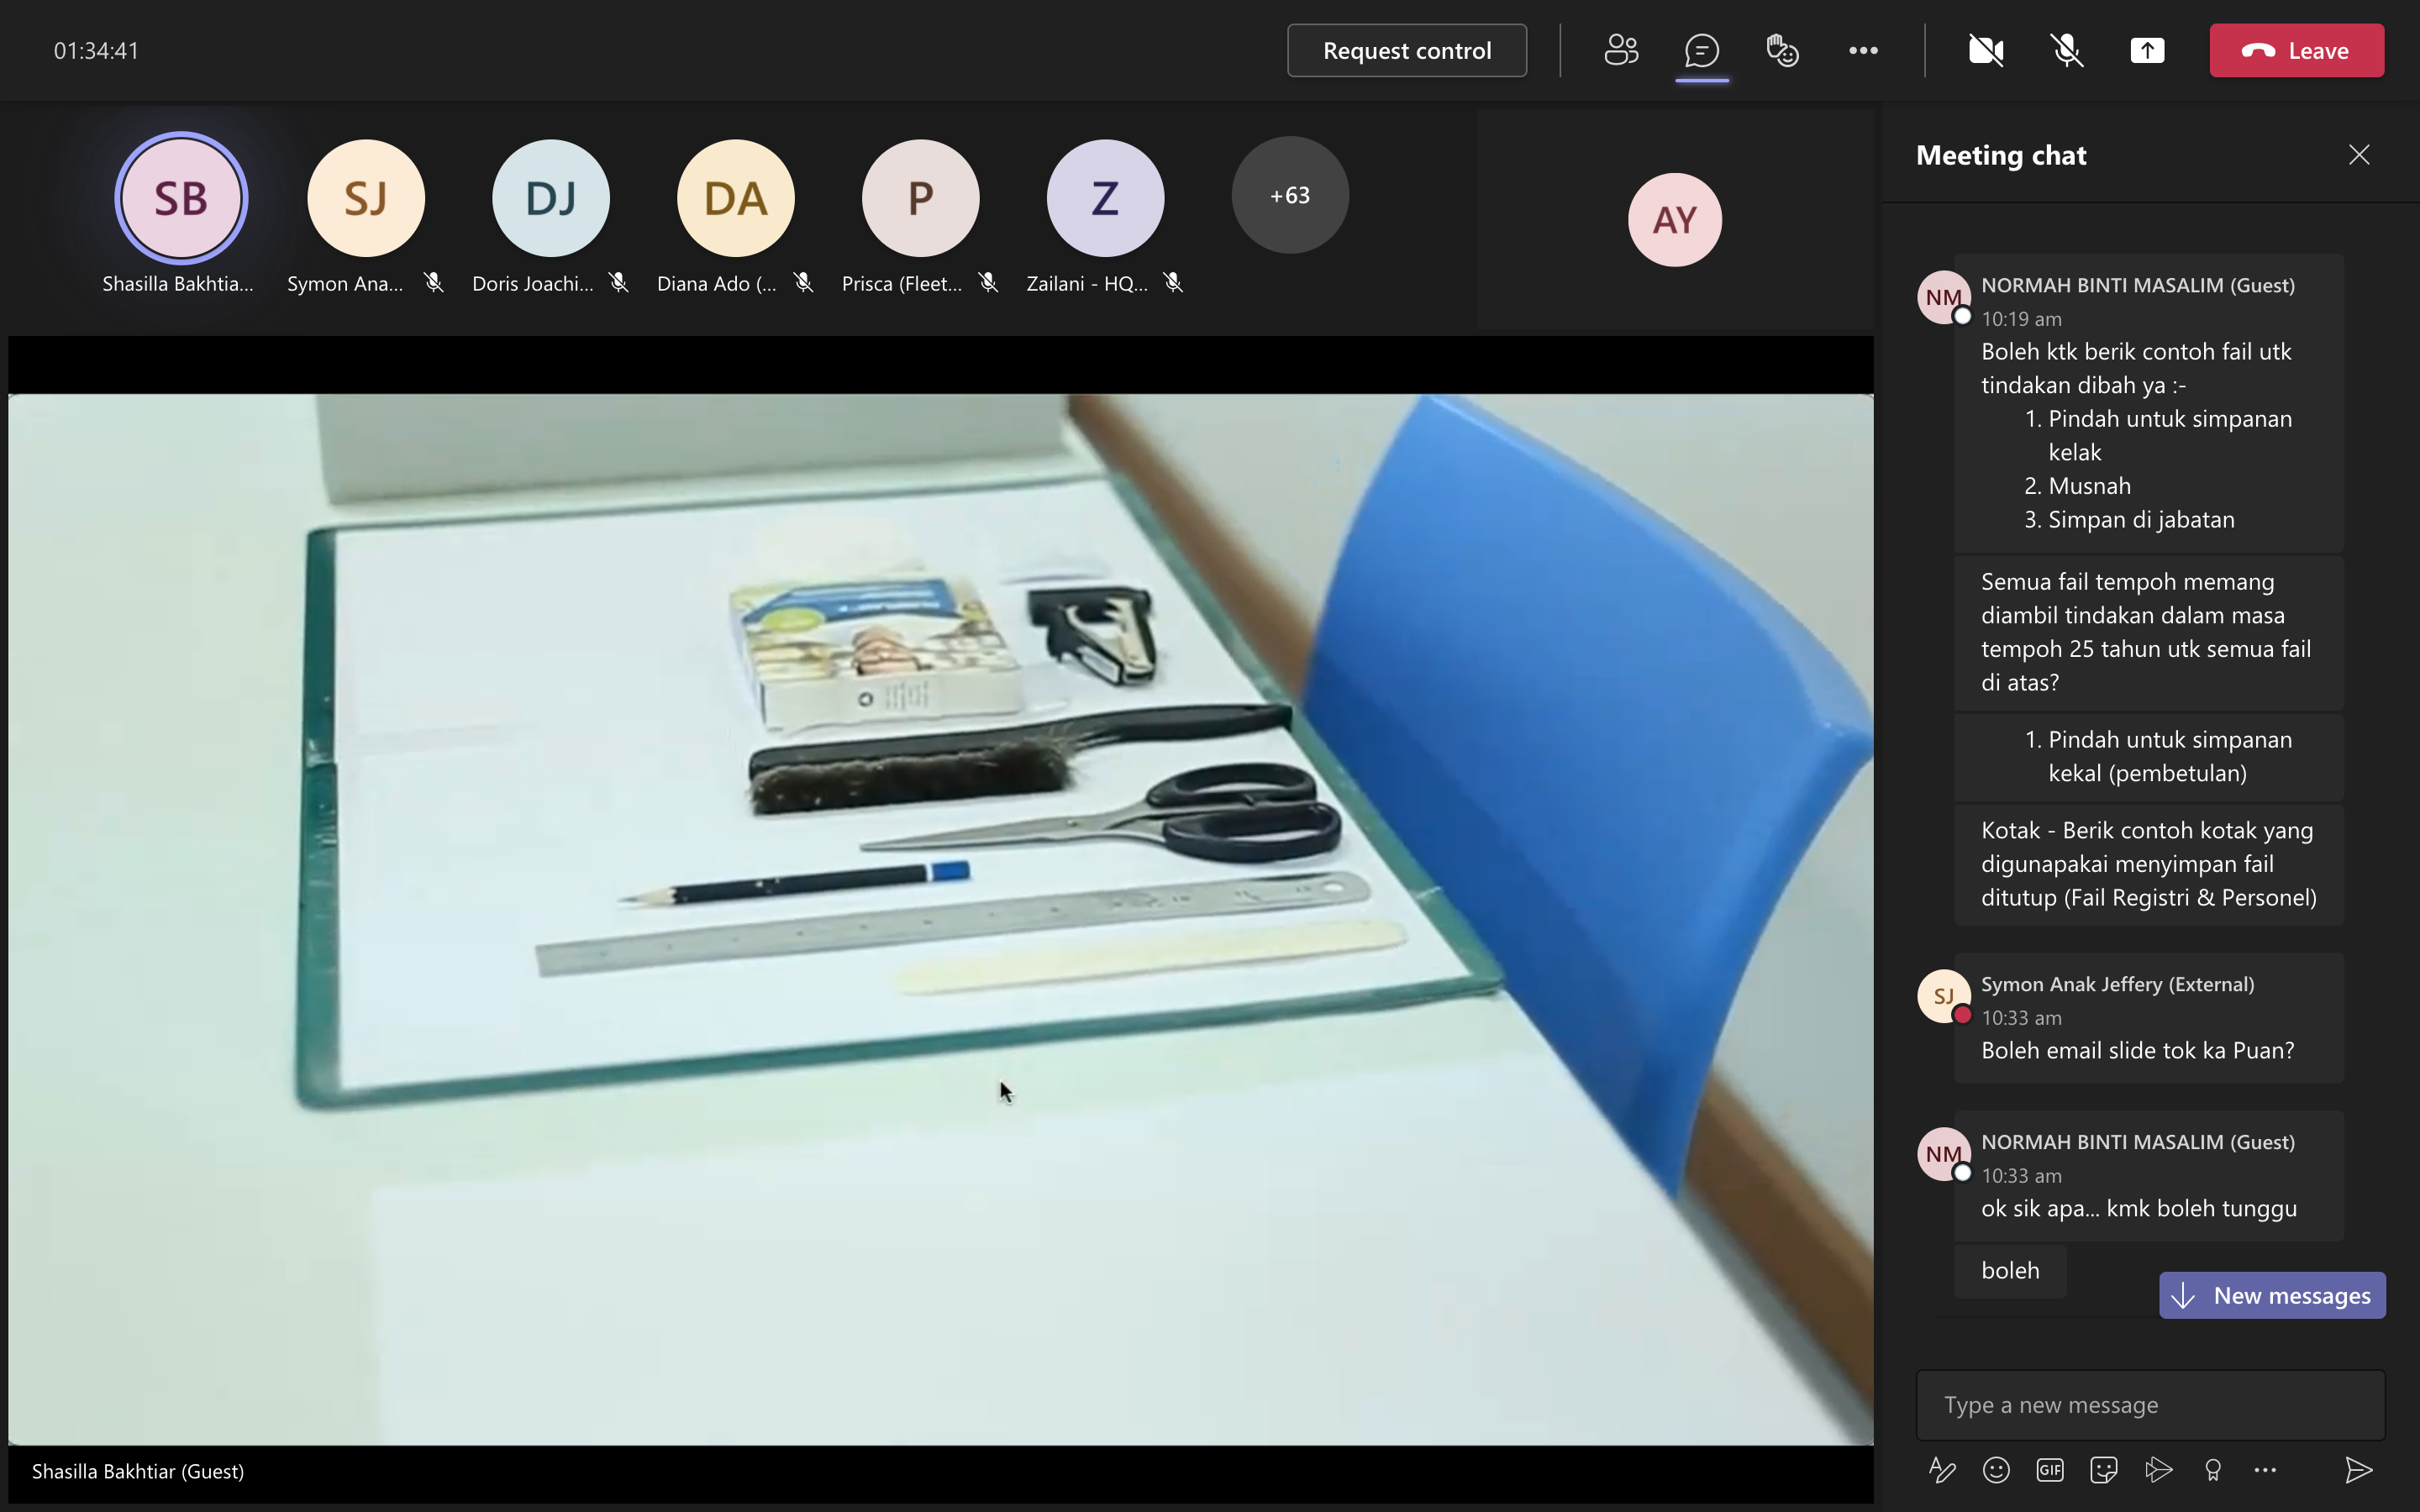Screen dimensions: 2420x1512
Task: Unmute the microphone
Action: click(2067, 51)
